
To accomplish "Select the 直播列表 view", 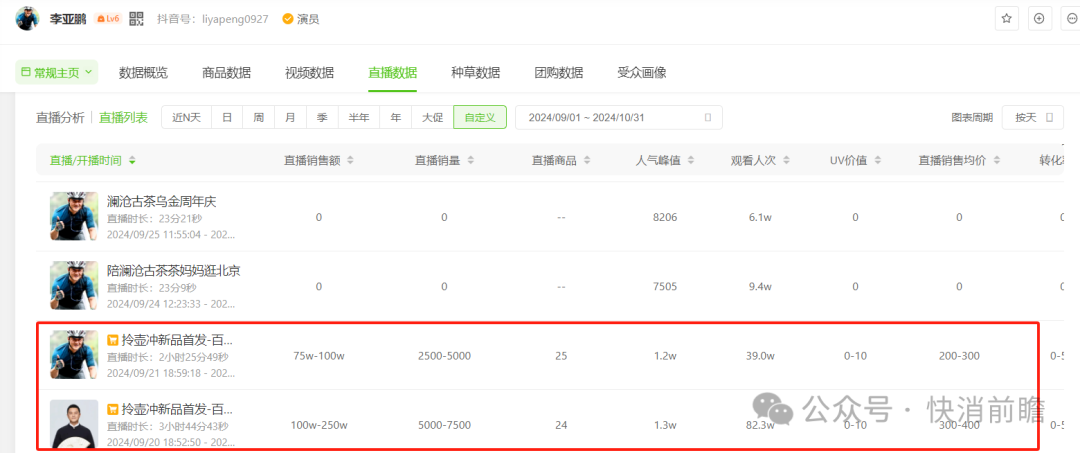I will click(x=123, y=118).
